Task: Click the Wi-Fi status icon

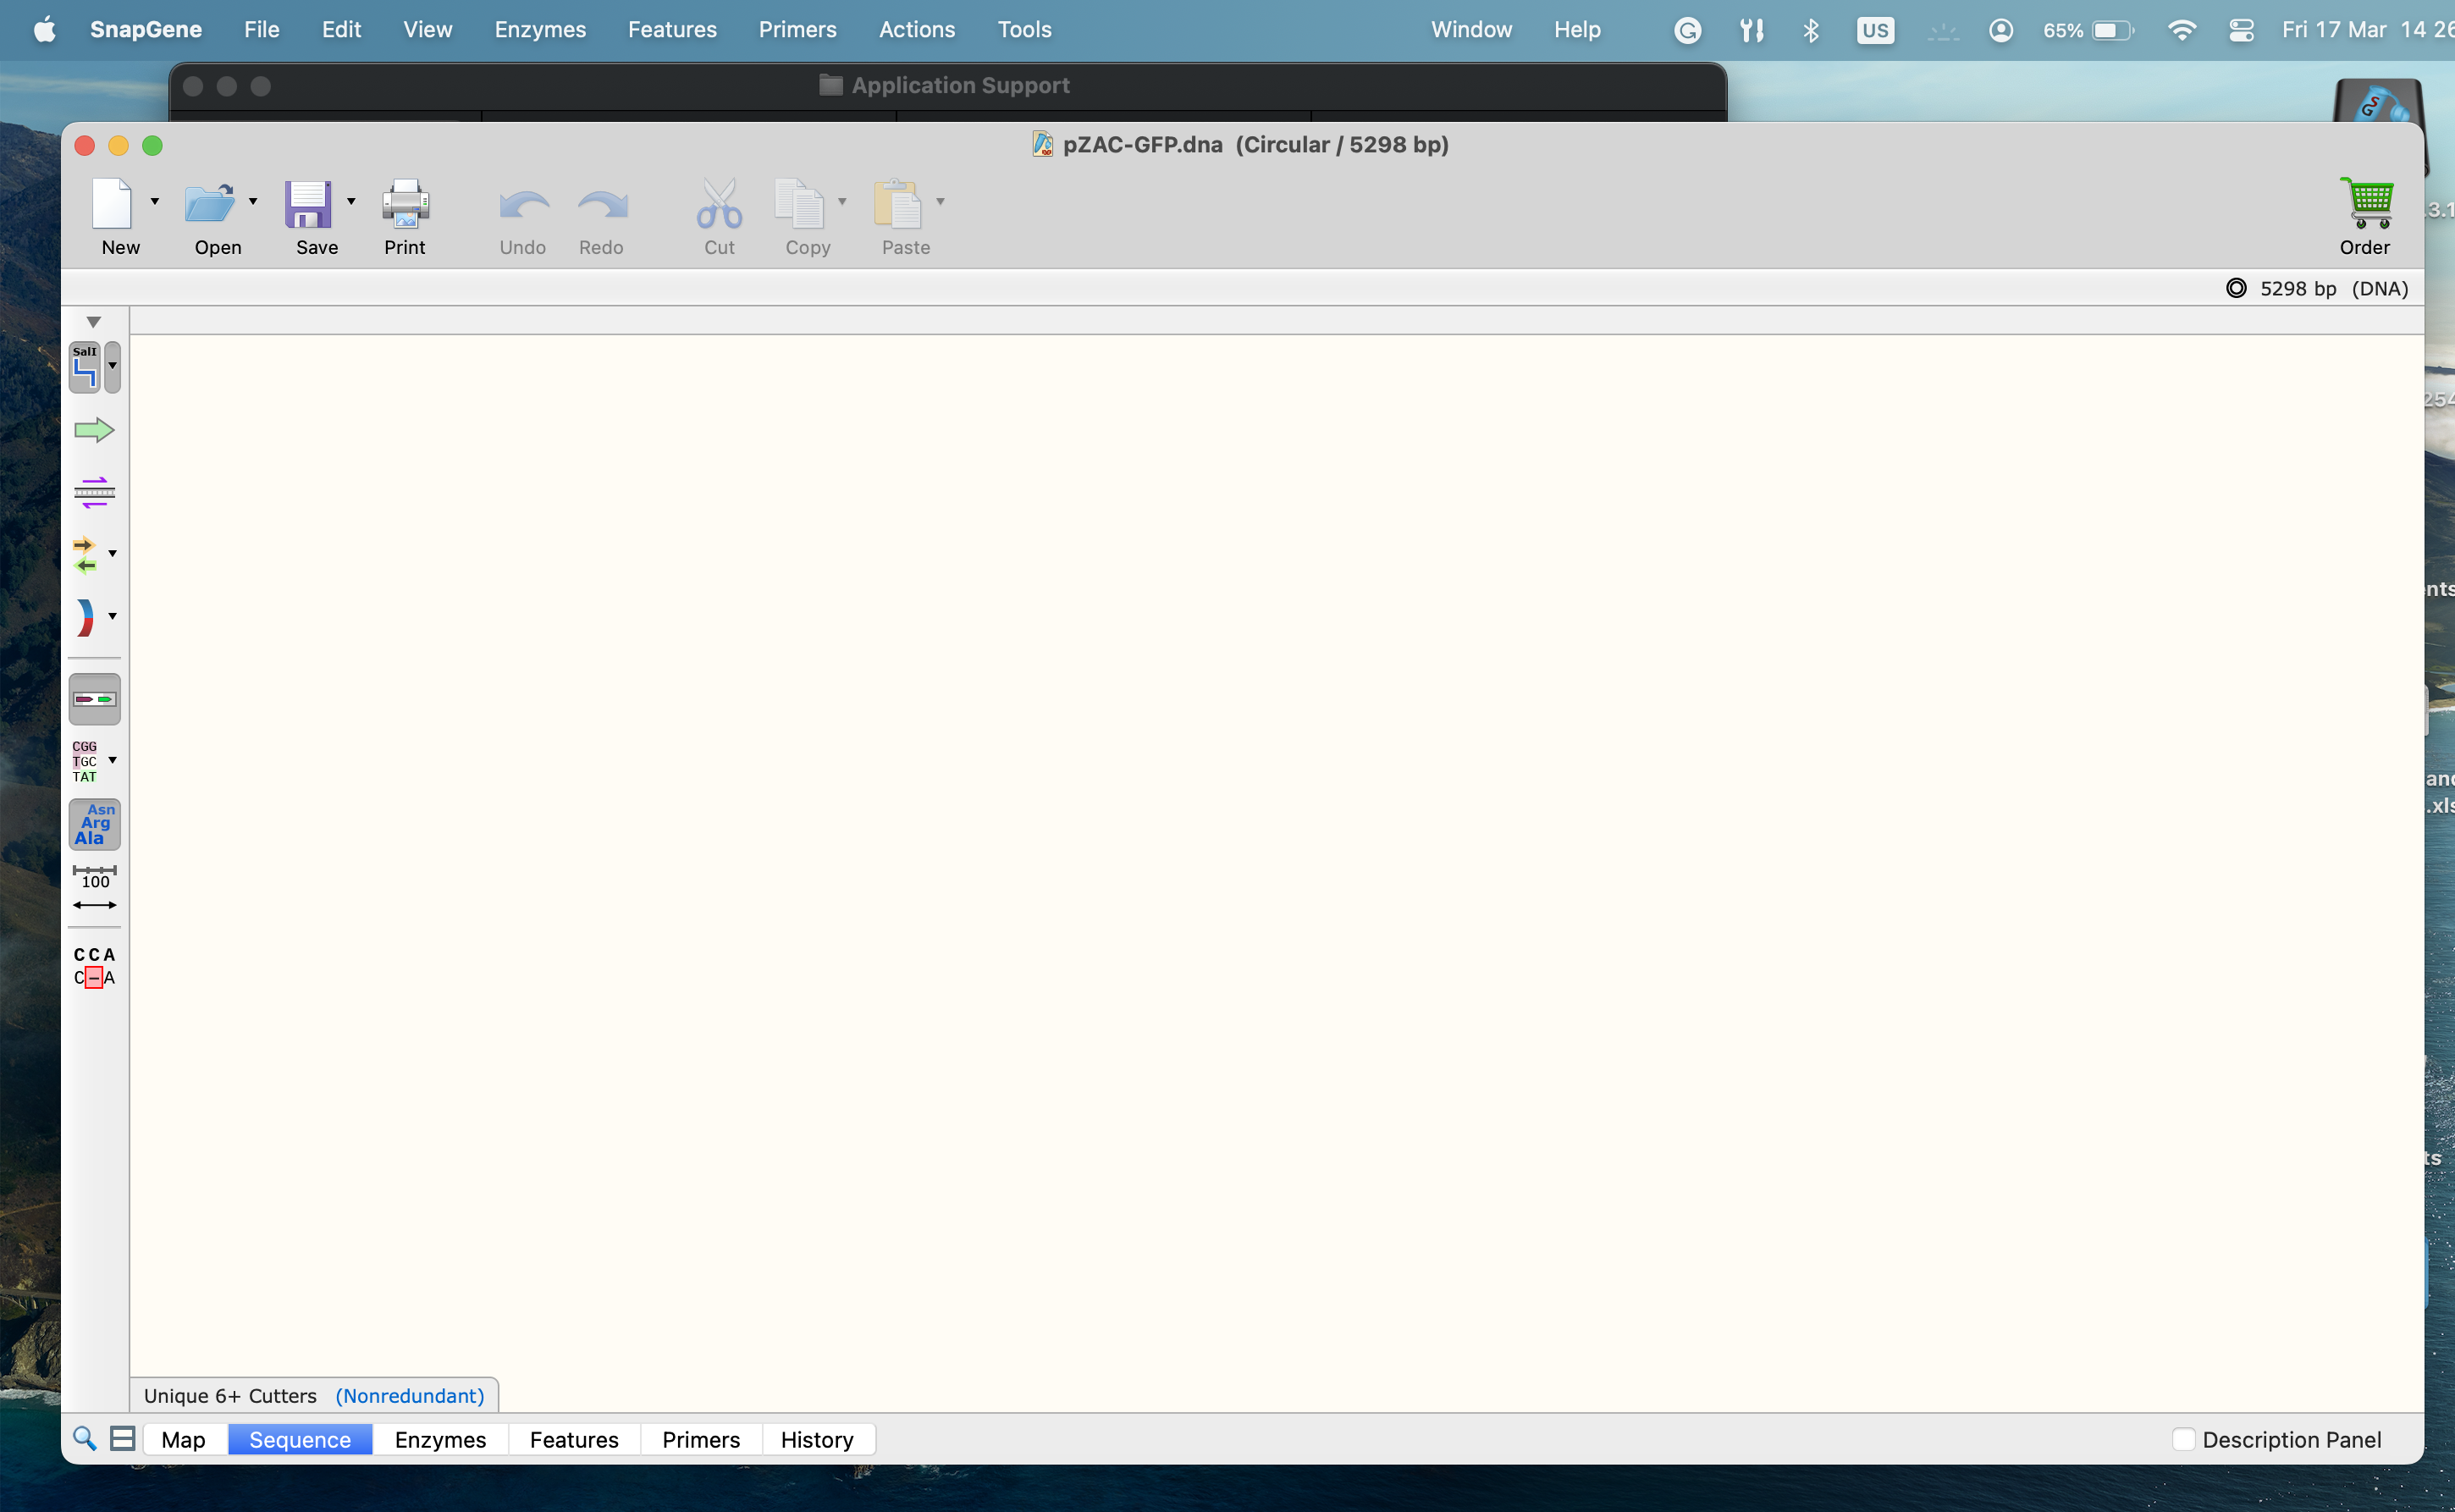Action: click(x=2181, y=30)
